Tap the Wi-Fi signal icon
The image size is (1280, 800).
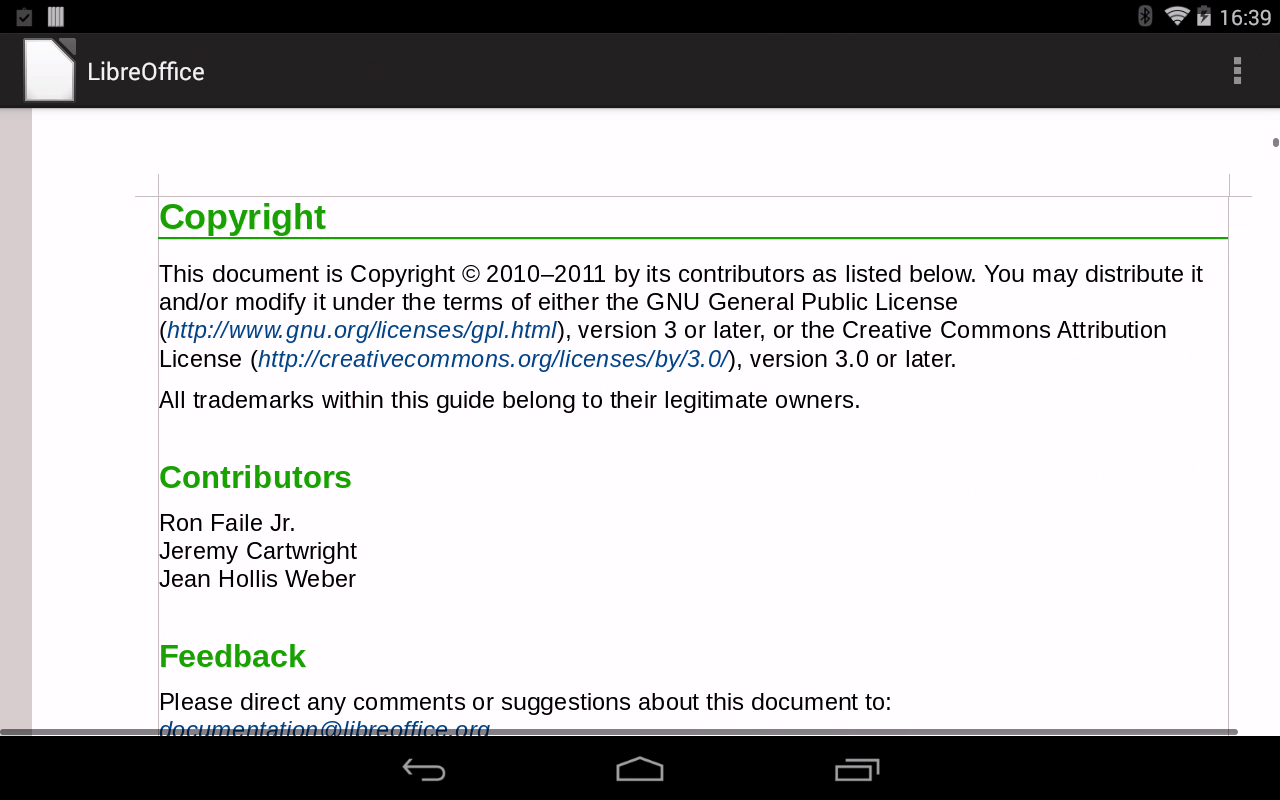pyautogui.click(x=1177, y=16)
